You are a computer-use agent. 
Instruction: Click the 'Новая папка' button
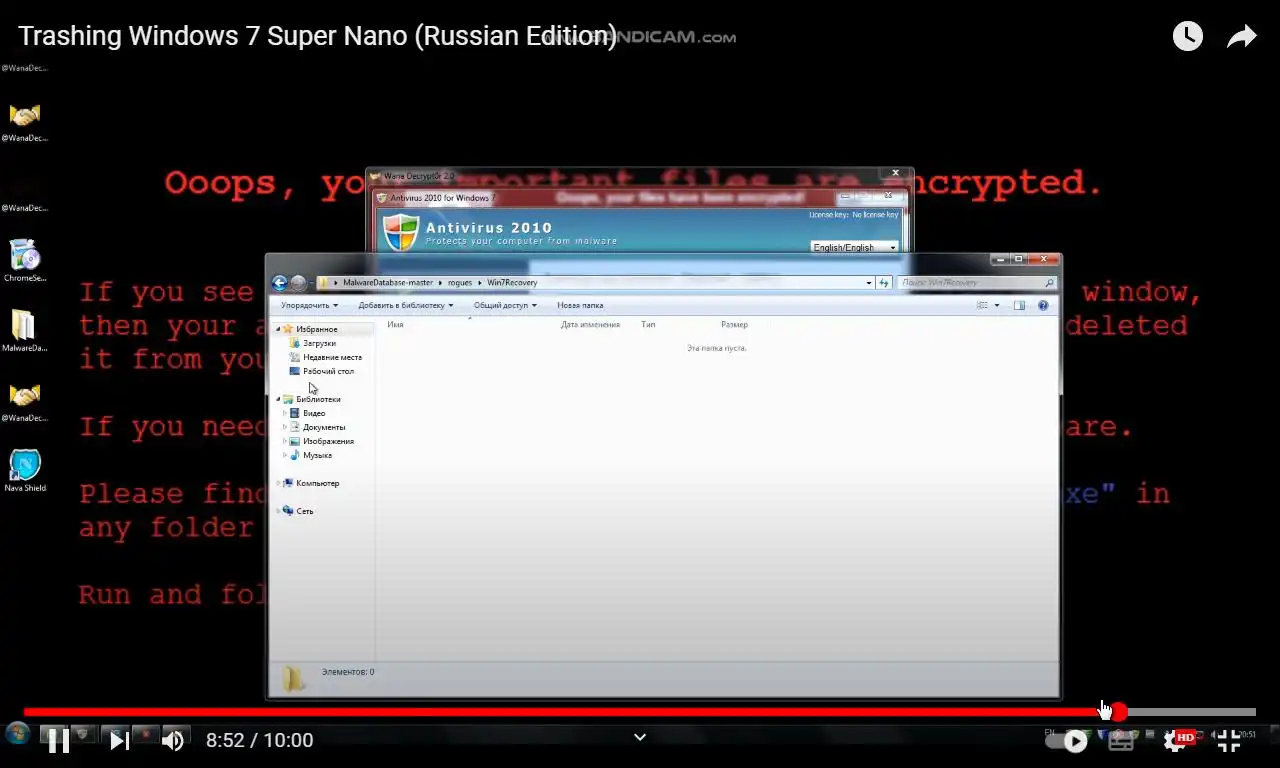tap(580, 305)
